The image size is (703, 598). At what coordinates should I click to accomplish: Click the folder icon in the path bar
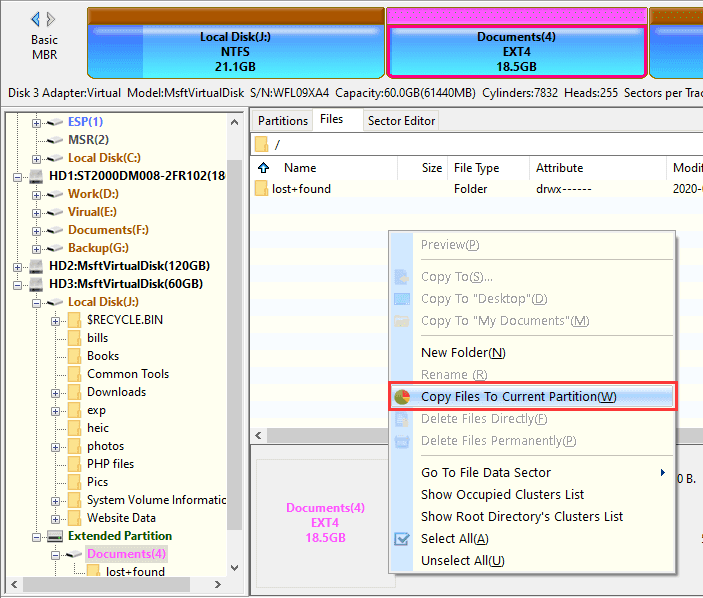[262, 144]
